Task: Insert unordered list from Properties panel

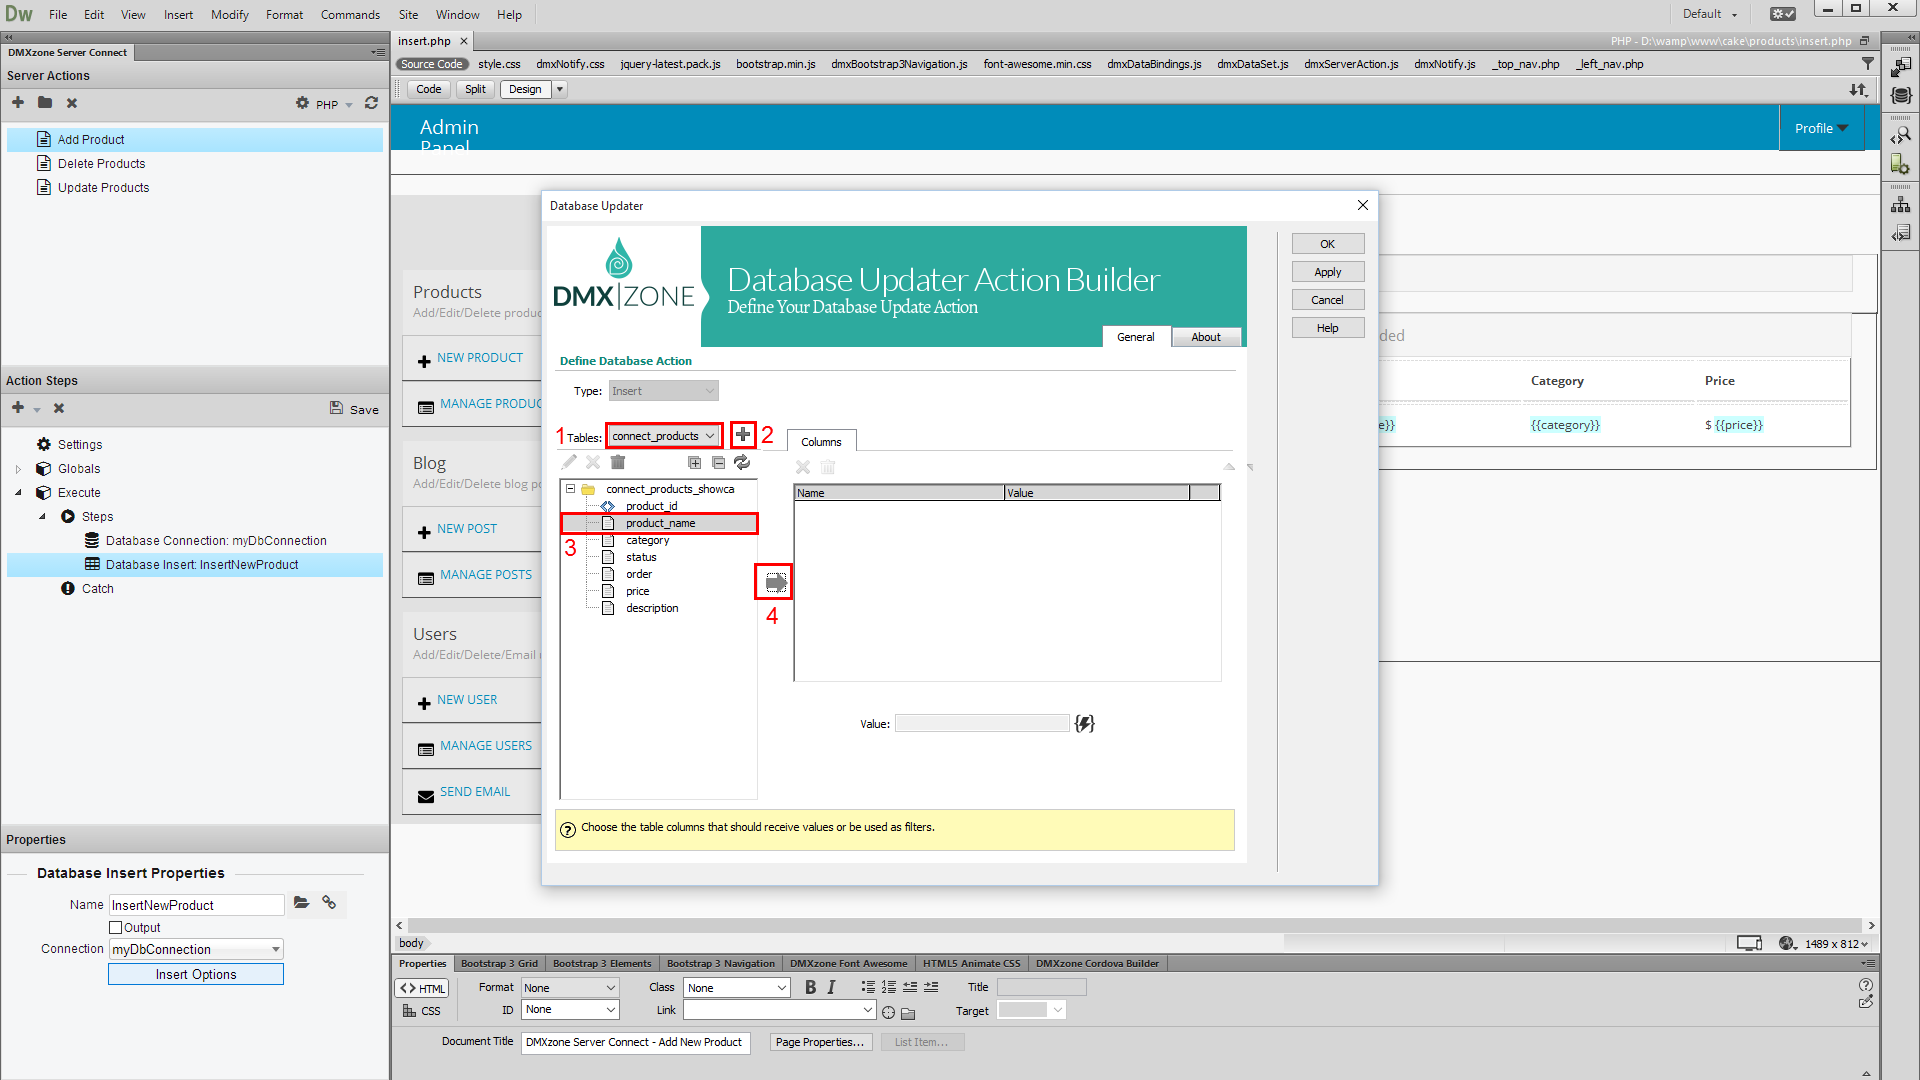Action: coord(868,987)
